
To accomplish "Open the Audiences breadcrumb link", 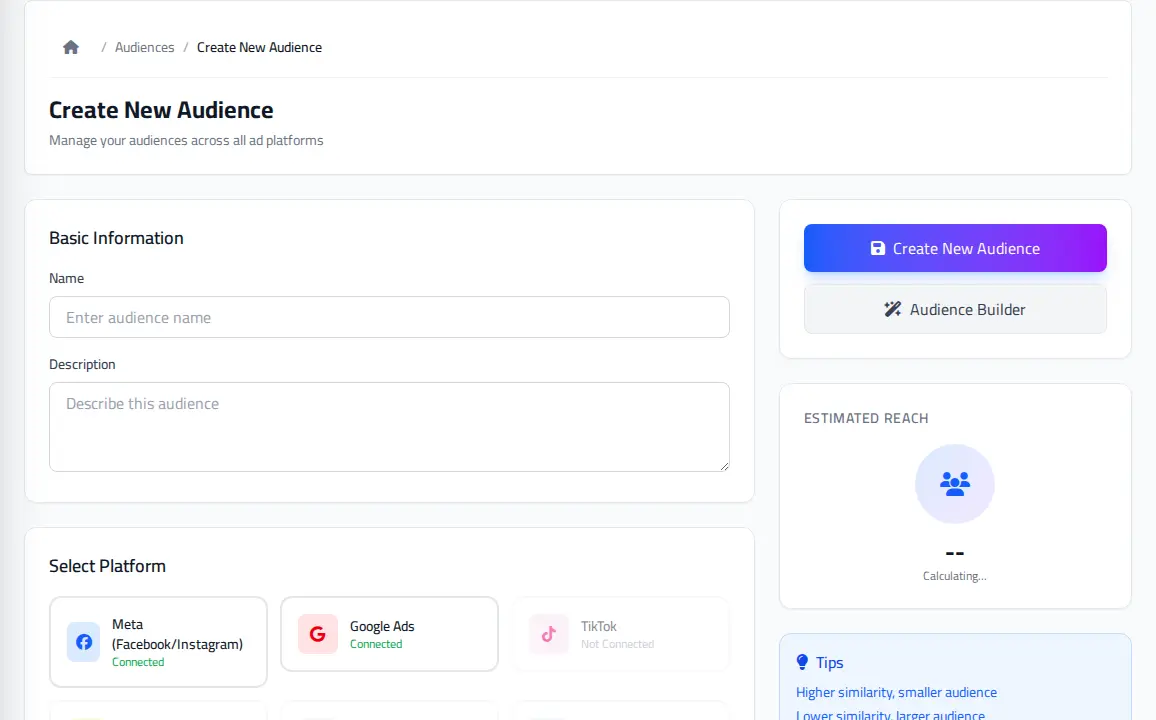I will [x=144, y=47].
